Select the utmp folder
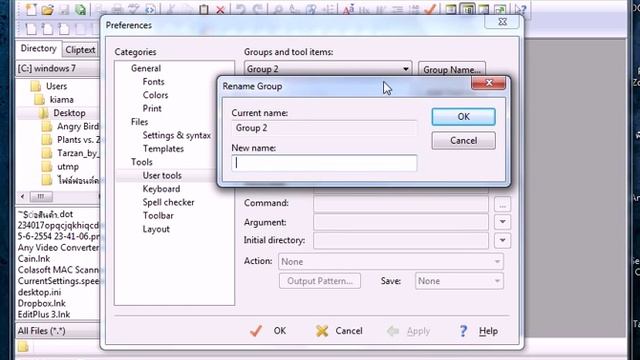This screenshot has height=360, width=640. pos(68,167)
